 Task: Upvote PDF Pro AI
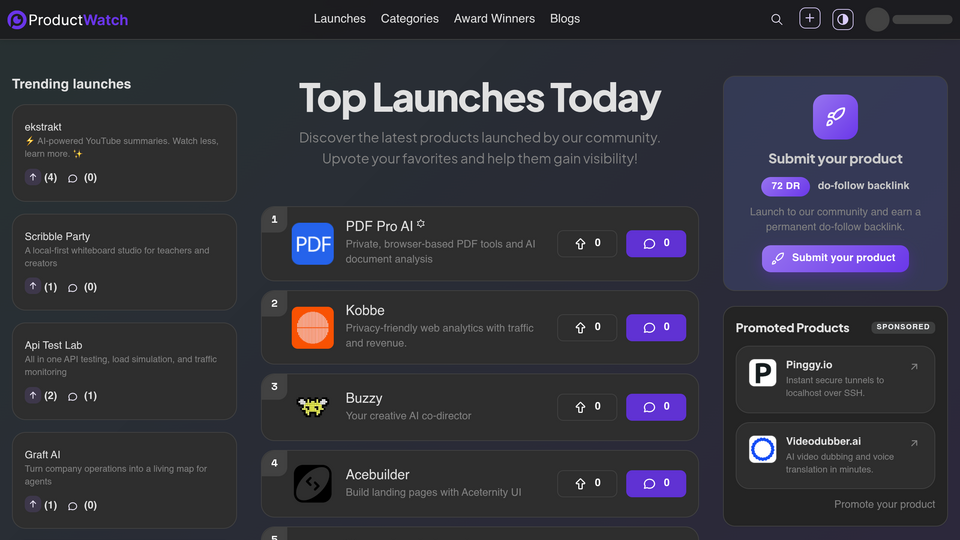587,244
